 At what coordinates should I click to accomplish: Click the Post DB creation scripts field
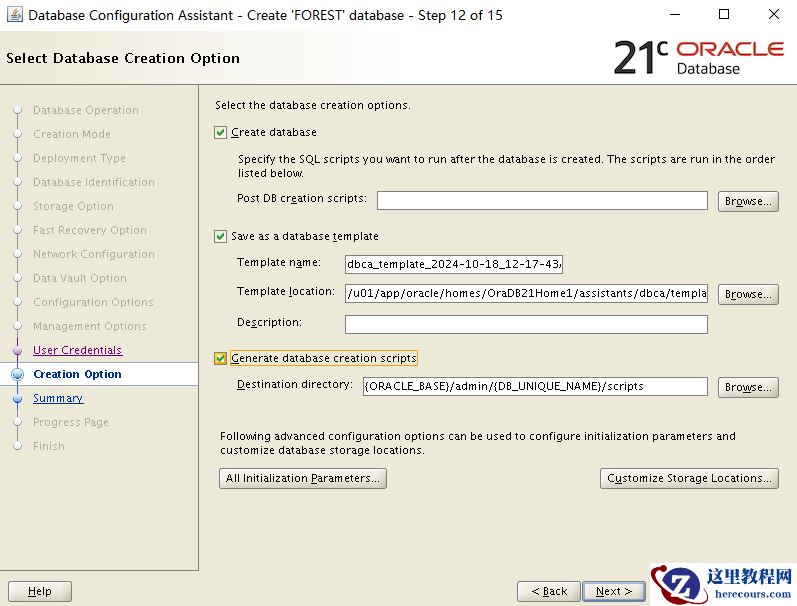coord(542,200)
